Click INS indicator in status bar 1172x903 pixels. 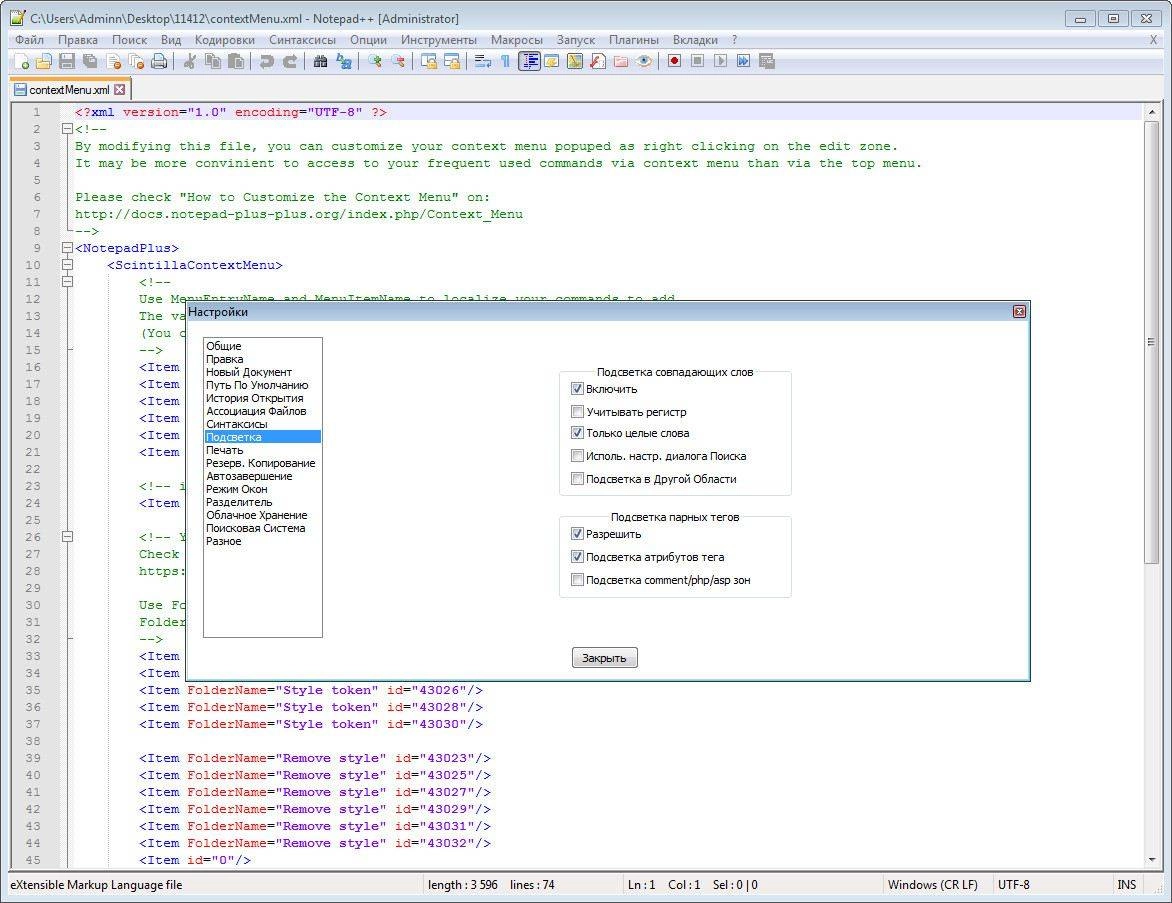click(x=1126, y=884)
